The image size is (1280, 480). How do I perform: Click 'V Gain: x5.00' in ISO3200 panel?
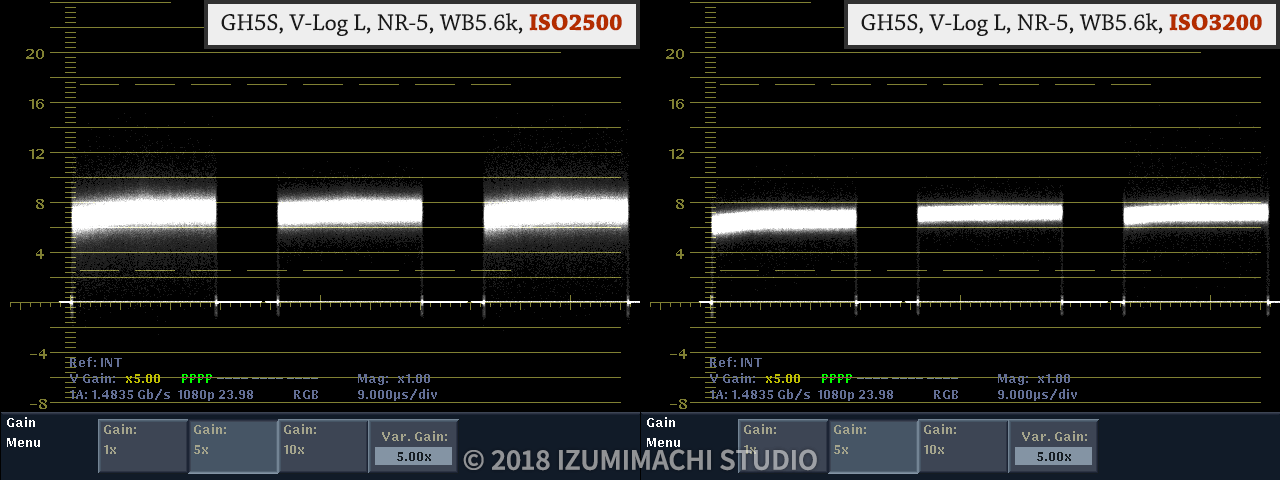pyautogui.click(x=754, y=379)
